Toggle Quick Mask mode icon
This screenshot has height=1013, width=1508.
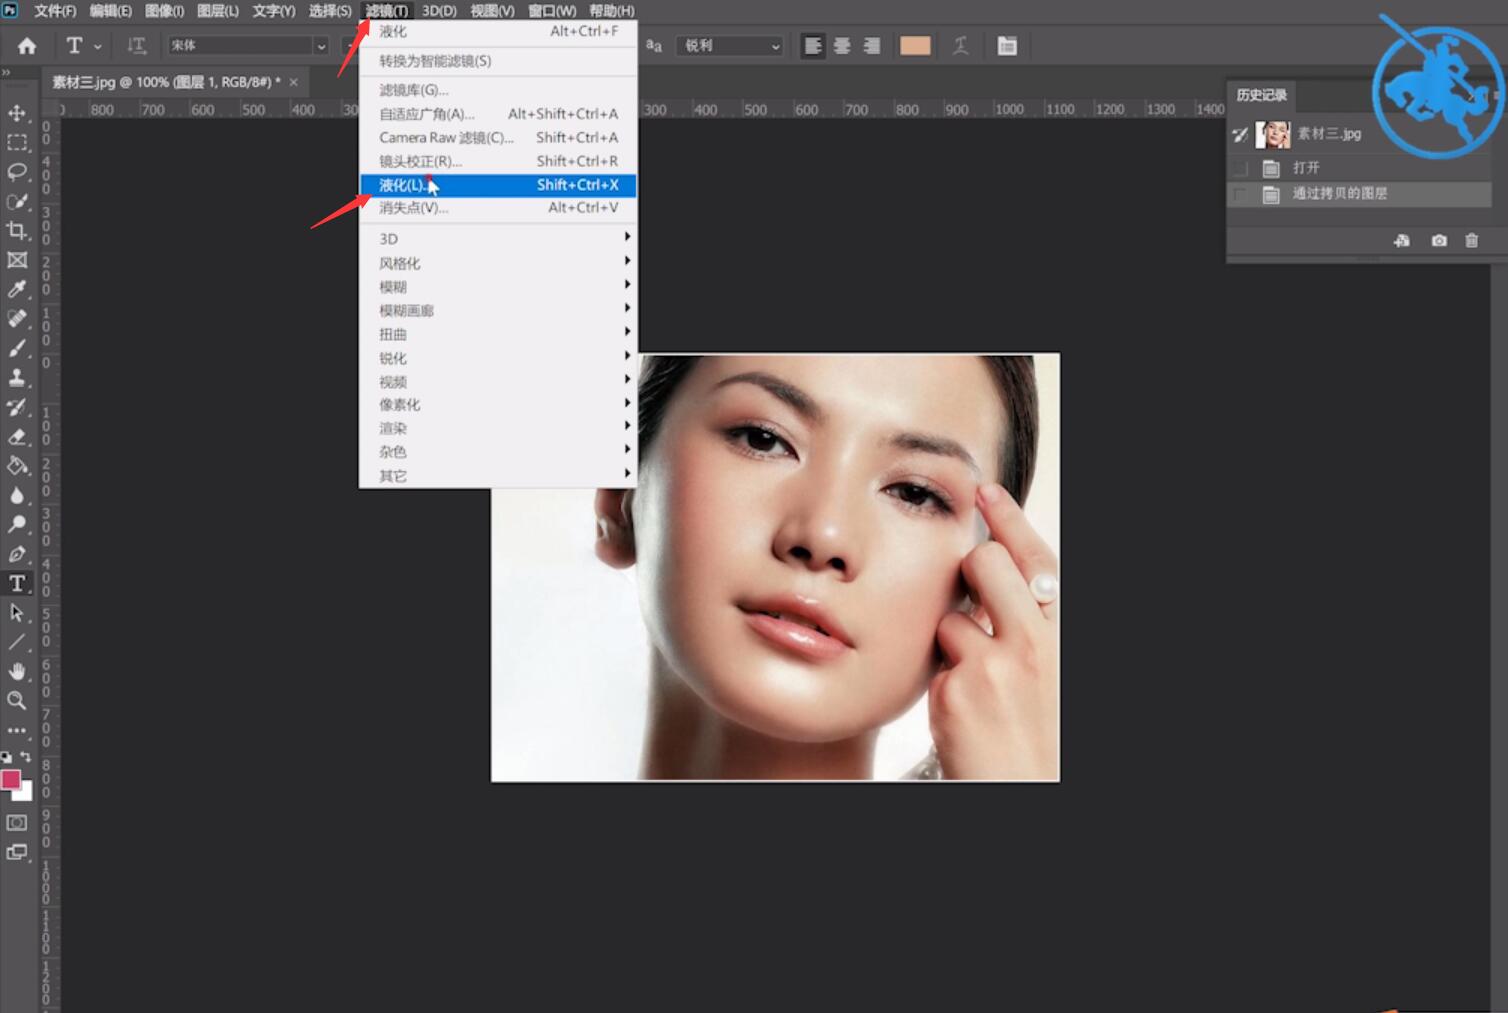coord(17,823)
